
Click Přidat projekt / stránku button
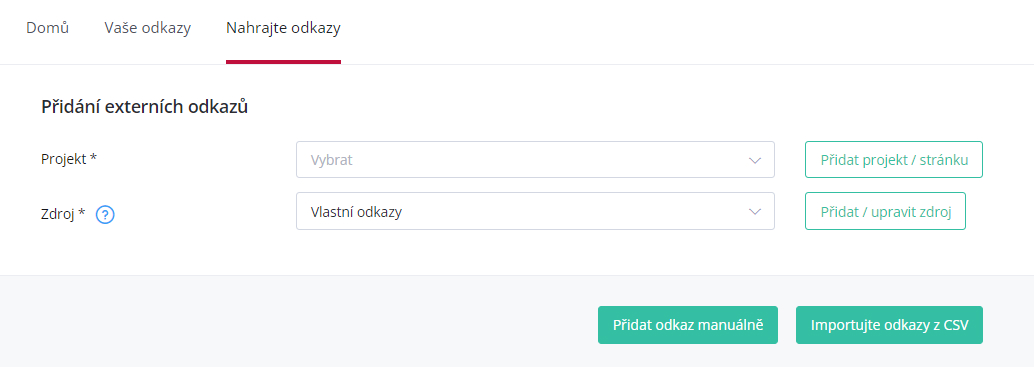[894, 159]
